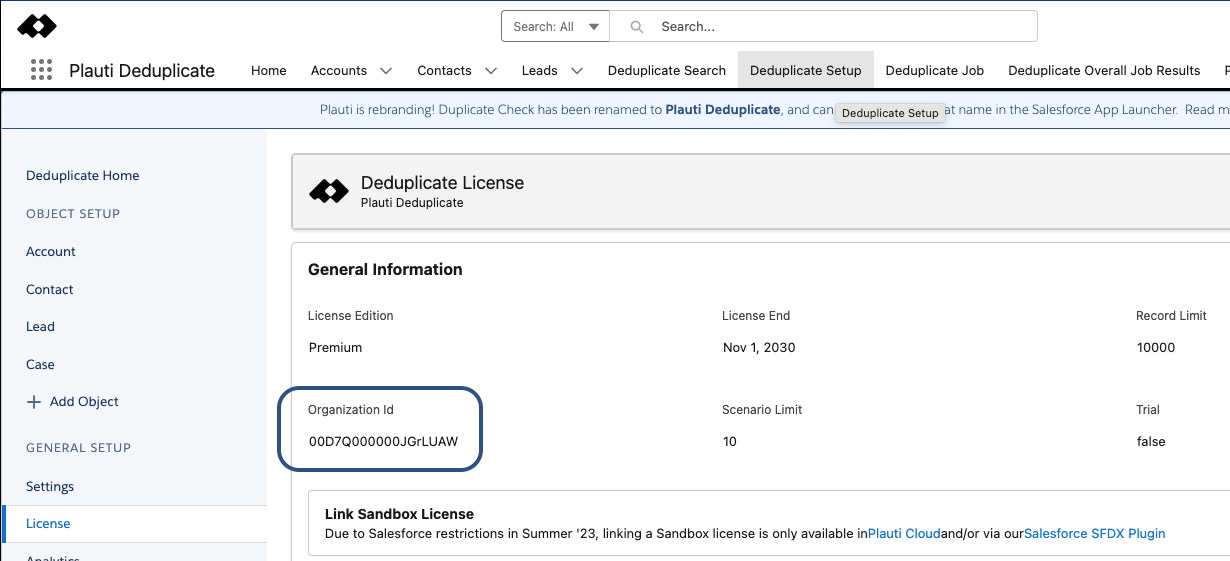The height and width of the screenshot is (561, 1230).
Task: Click the License End date Nov 1, 2030
Action: point(759,348)
